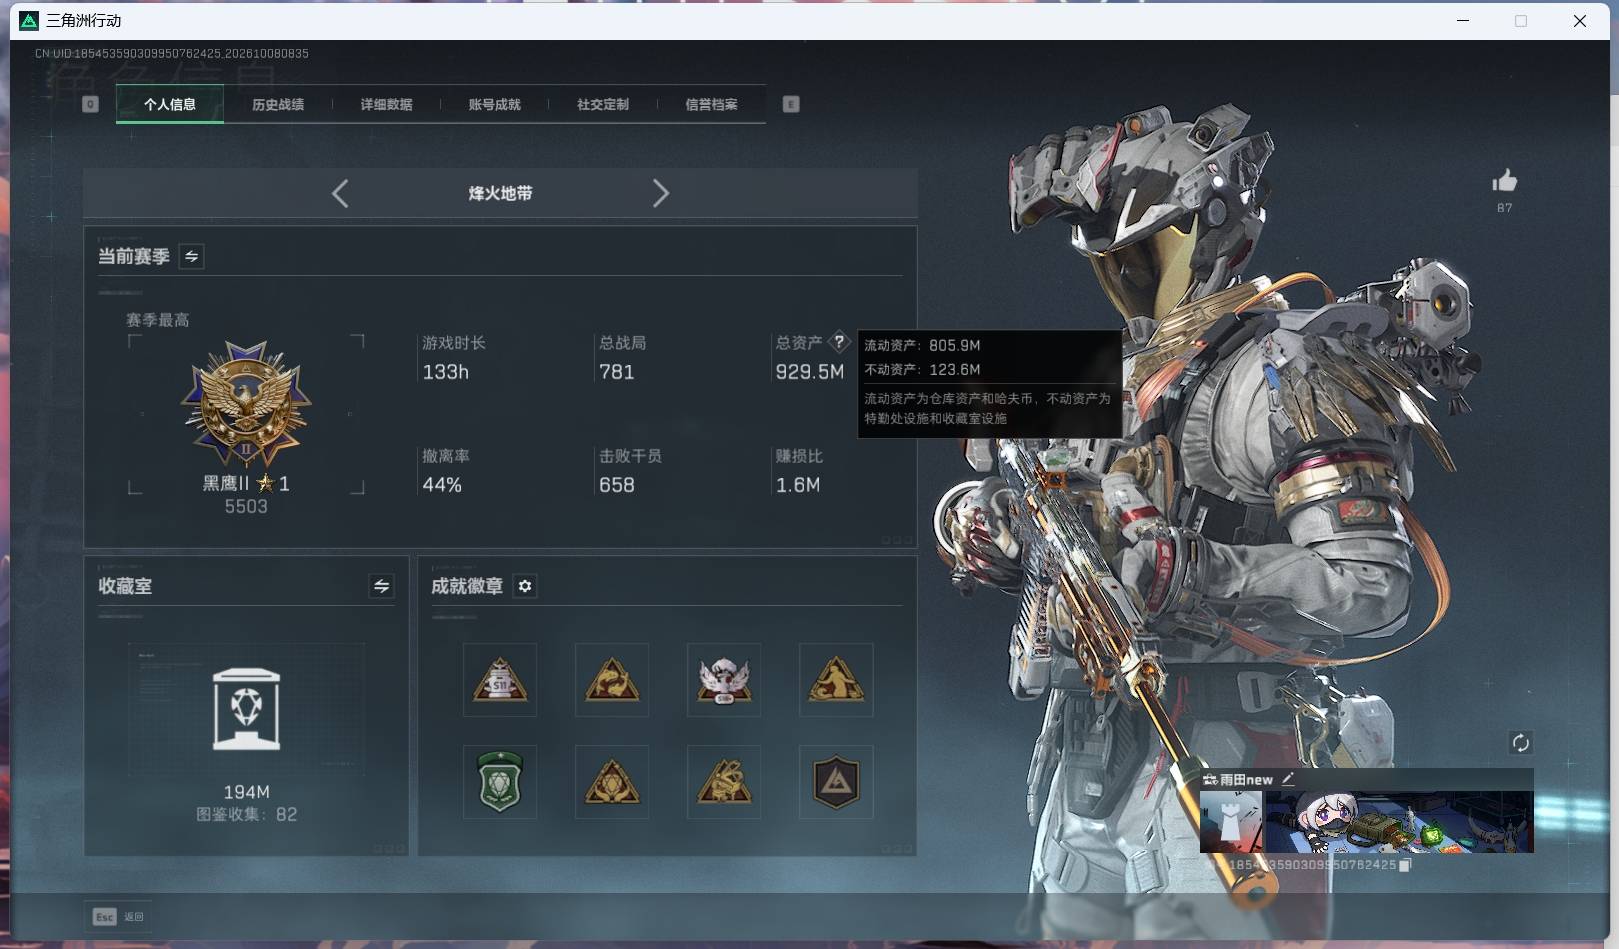Switch to the 历史战绩 tab
1619x949 pixels.
[278, 104]
